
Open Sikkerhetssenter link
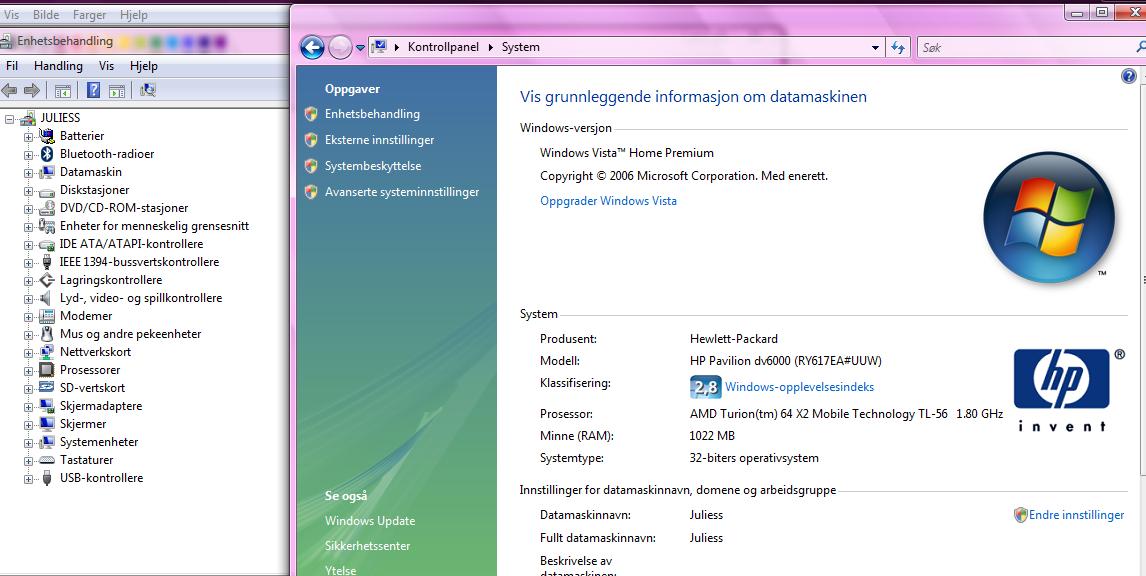pyautogui.click(x=368, y=546)
